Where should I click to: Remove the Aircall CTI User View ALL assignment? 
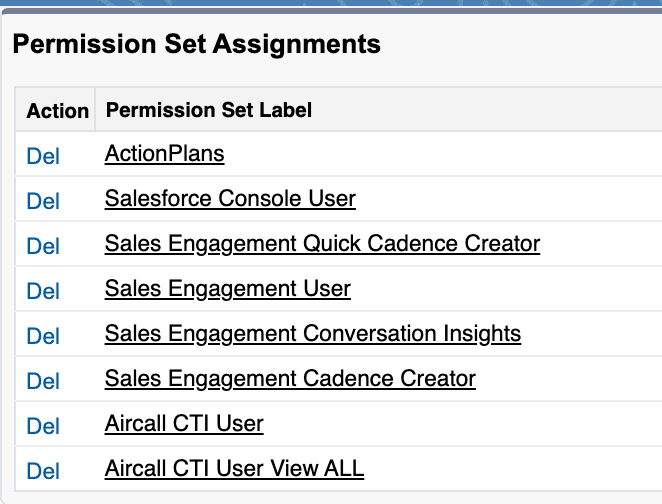point(43,471)
